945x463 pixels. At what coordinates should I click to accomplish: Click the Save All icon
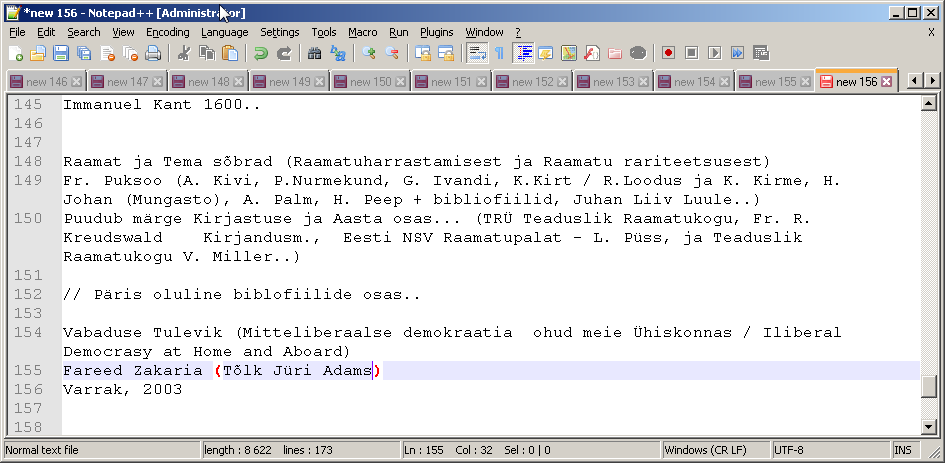click(x=84, y=53)
